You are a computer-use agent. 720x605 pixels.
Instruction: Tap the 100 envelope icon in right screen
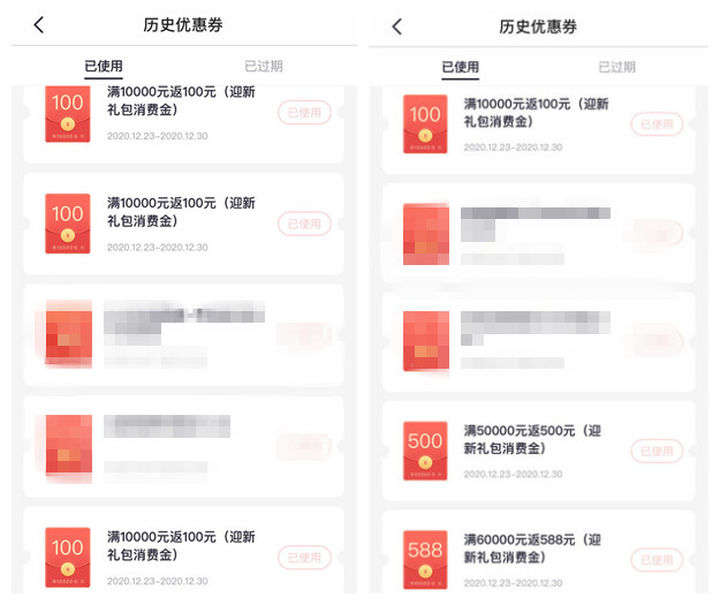425,124
